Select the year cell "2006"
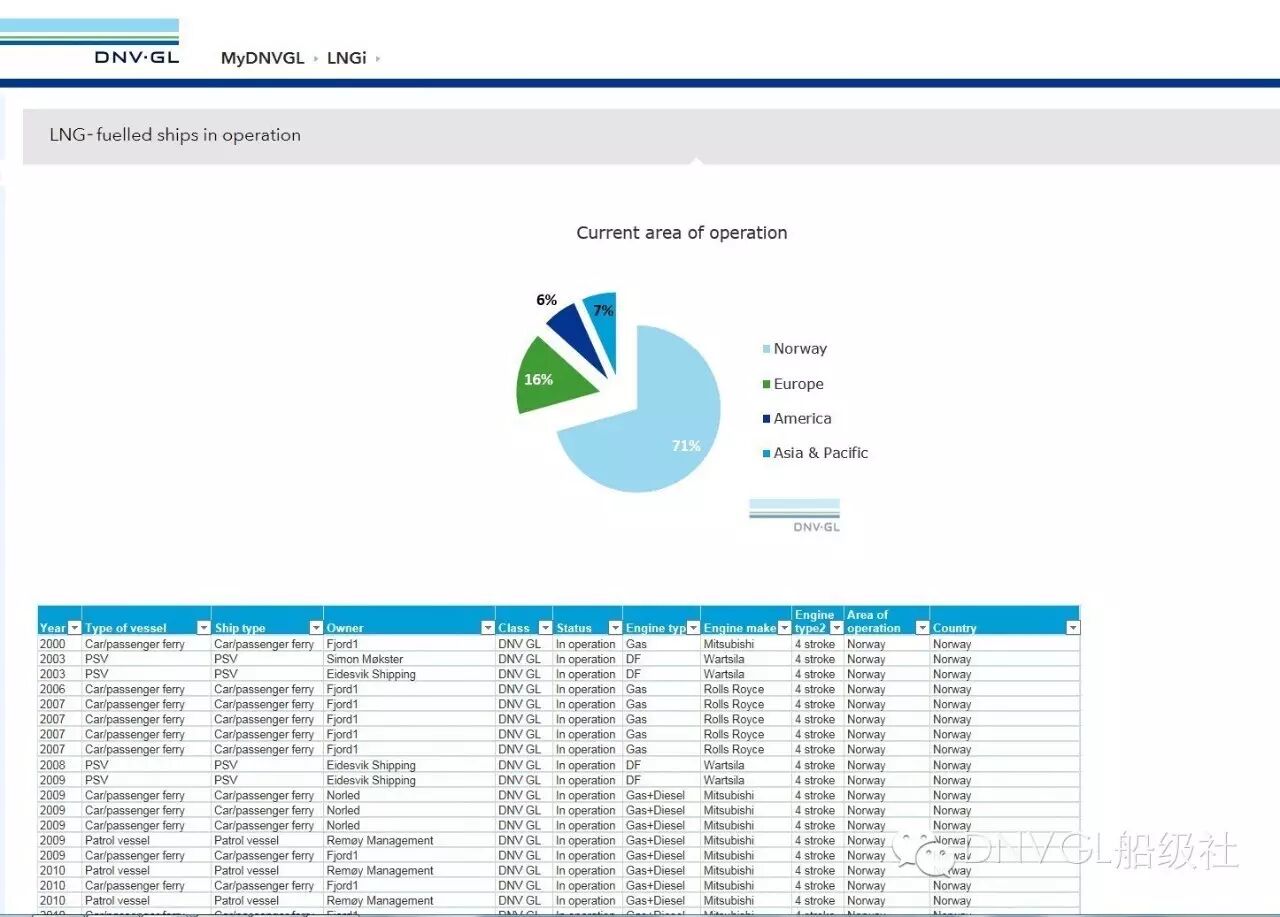 (x=53, y=689)
